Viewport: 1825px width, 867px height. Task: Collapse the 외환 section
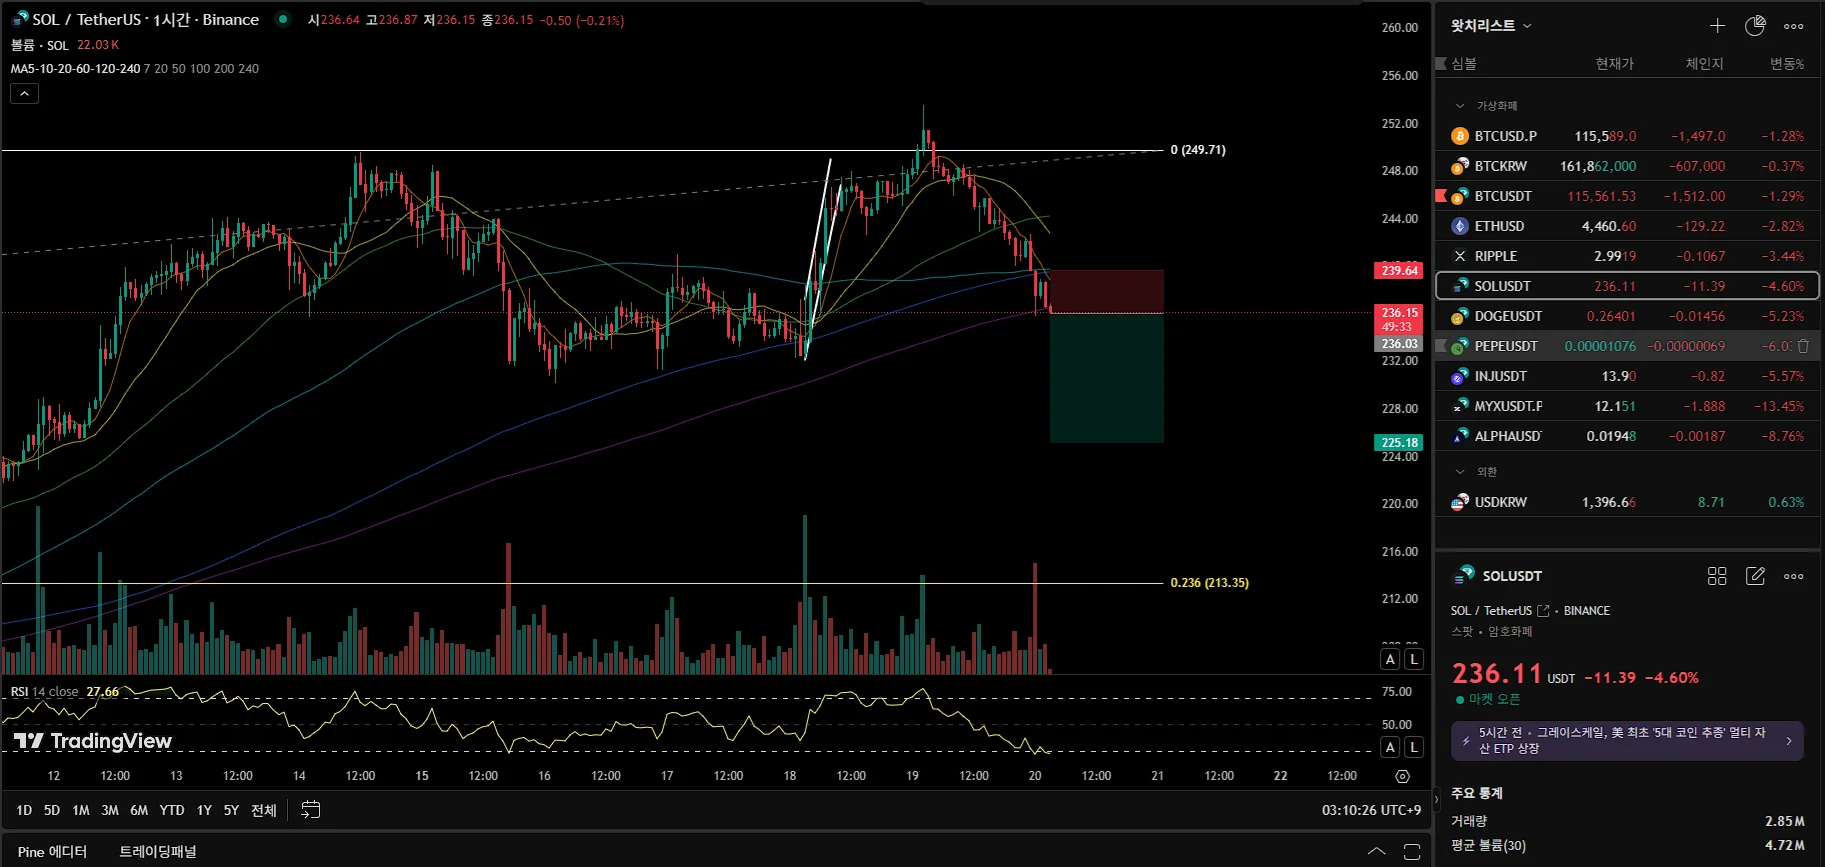click(x=1460, y=472)
